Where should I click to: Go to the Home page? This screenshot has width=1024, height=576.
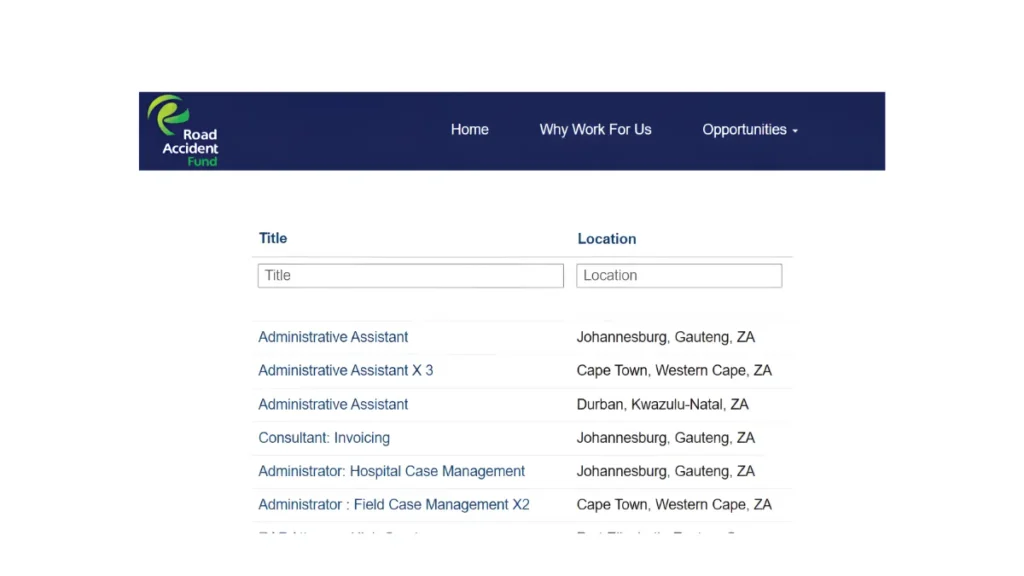469,130
